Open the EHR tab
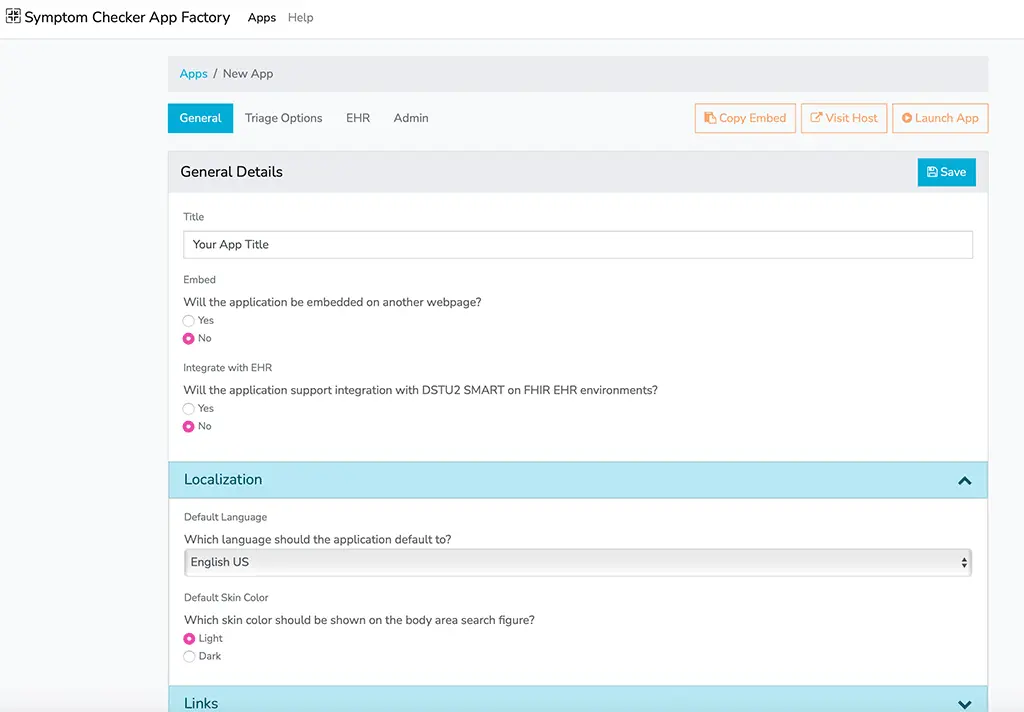 pos(358,118)
